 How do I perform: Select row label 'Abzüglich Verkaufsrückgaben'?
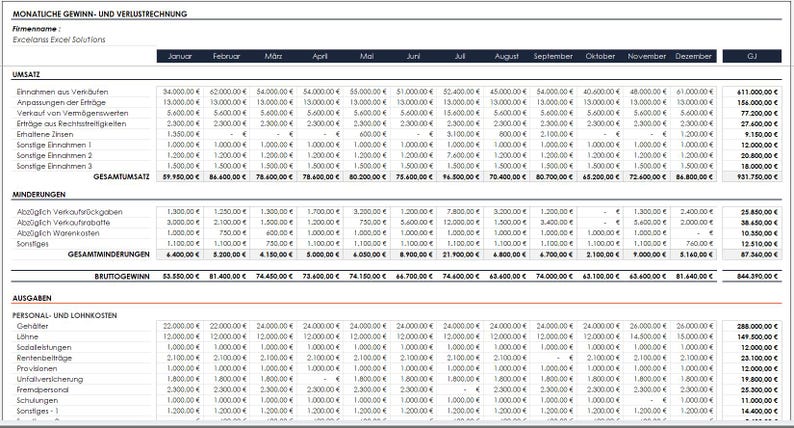click(69, 212)
